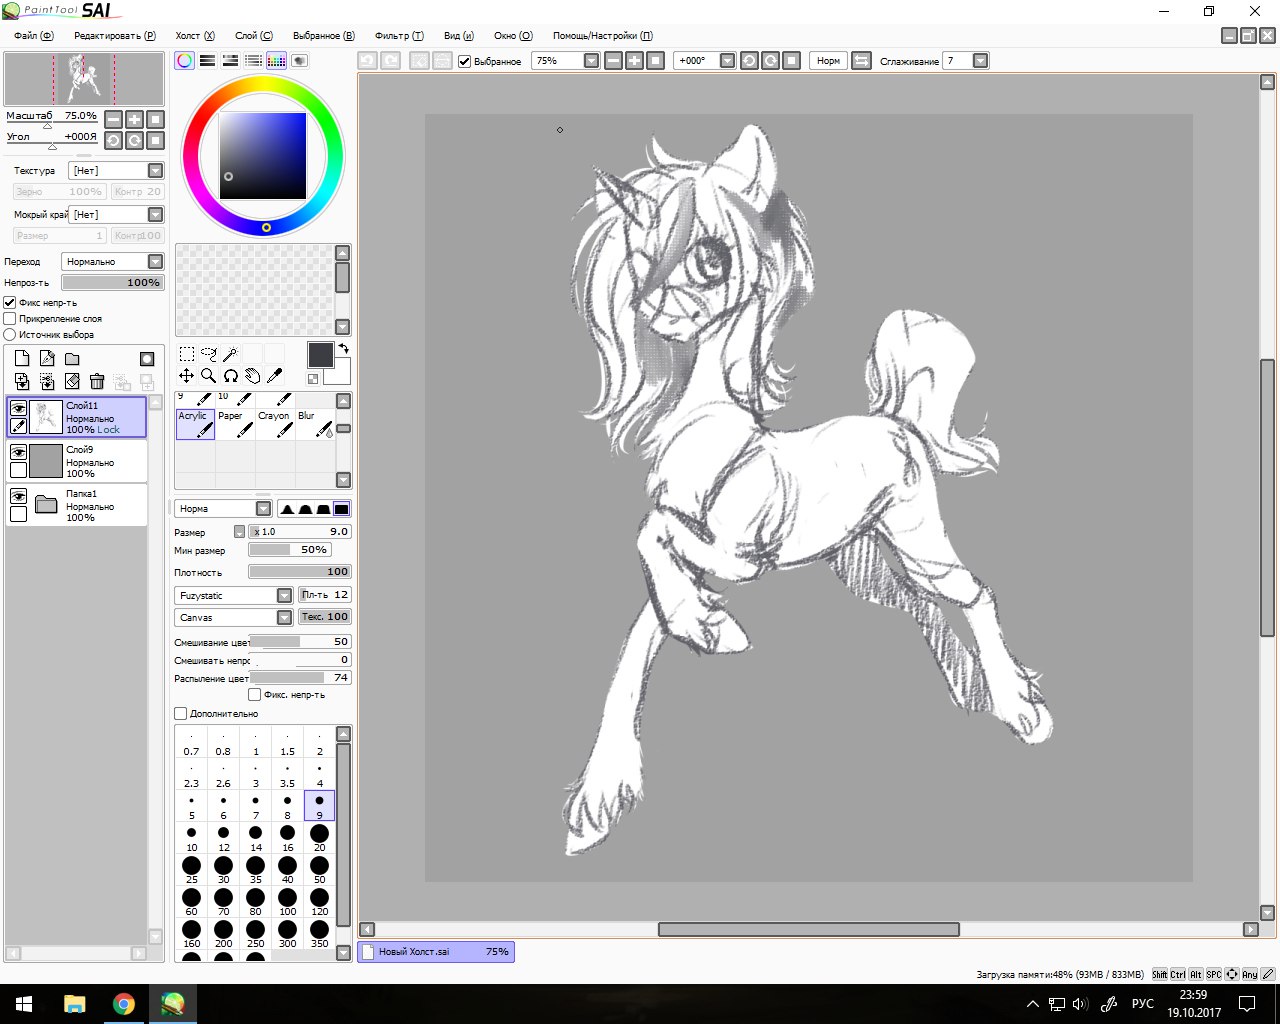Viewport: 1280px width, 1024px height.
Task: Select the Rotate canvas tool
Action: 231,376
